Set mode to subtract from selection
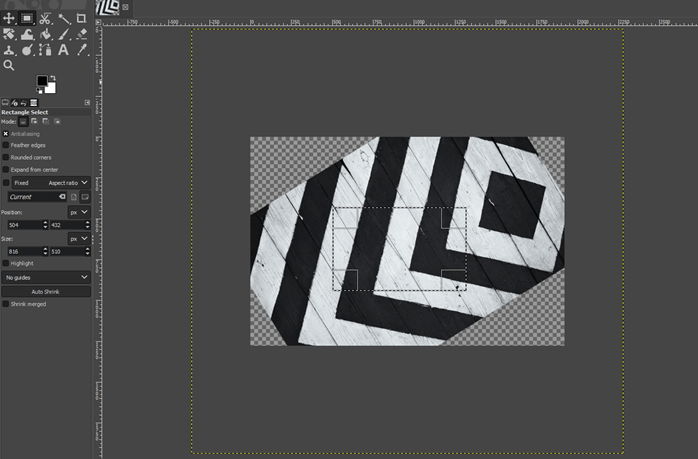Viewport: 698px width, 459px height. tap(45, 121)
